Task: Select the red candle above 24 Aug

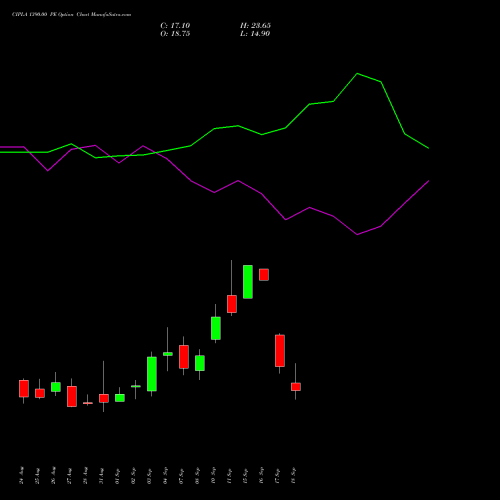Action: point(24,389)
